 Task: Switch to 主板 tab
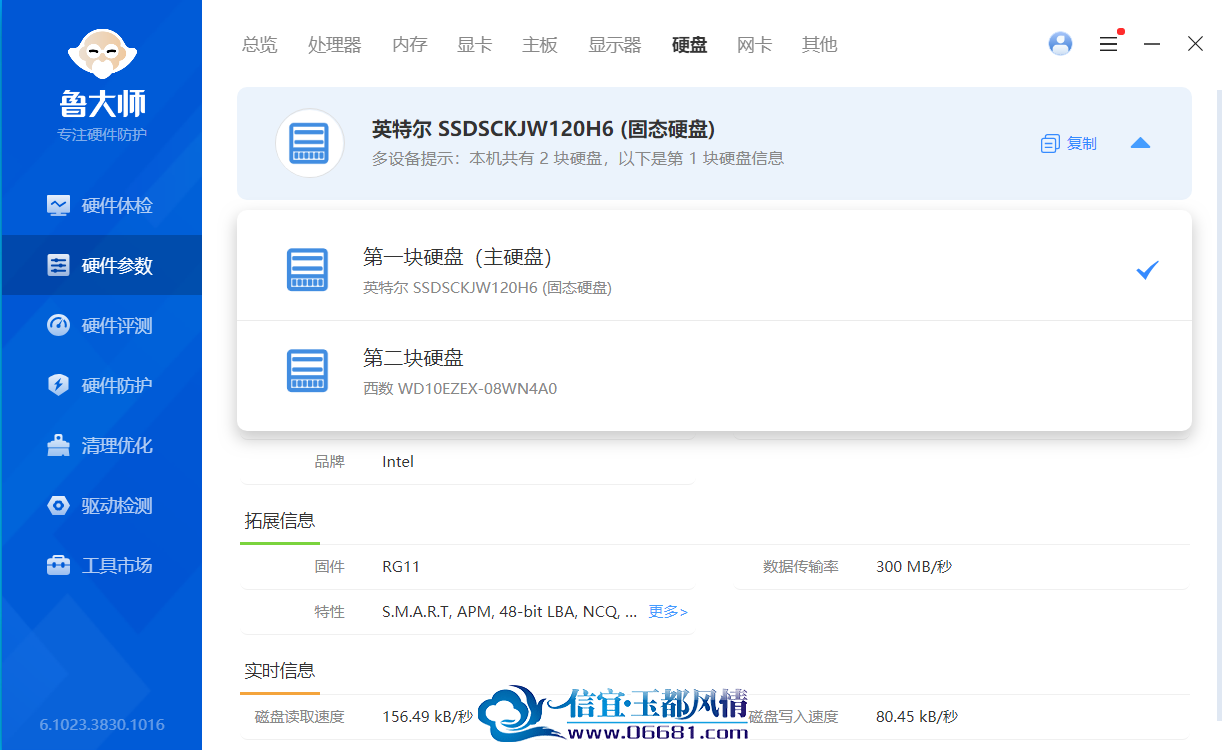(540, 45)
